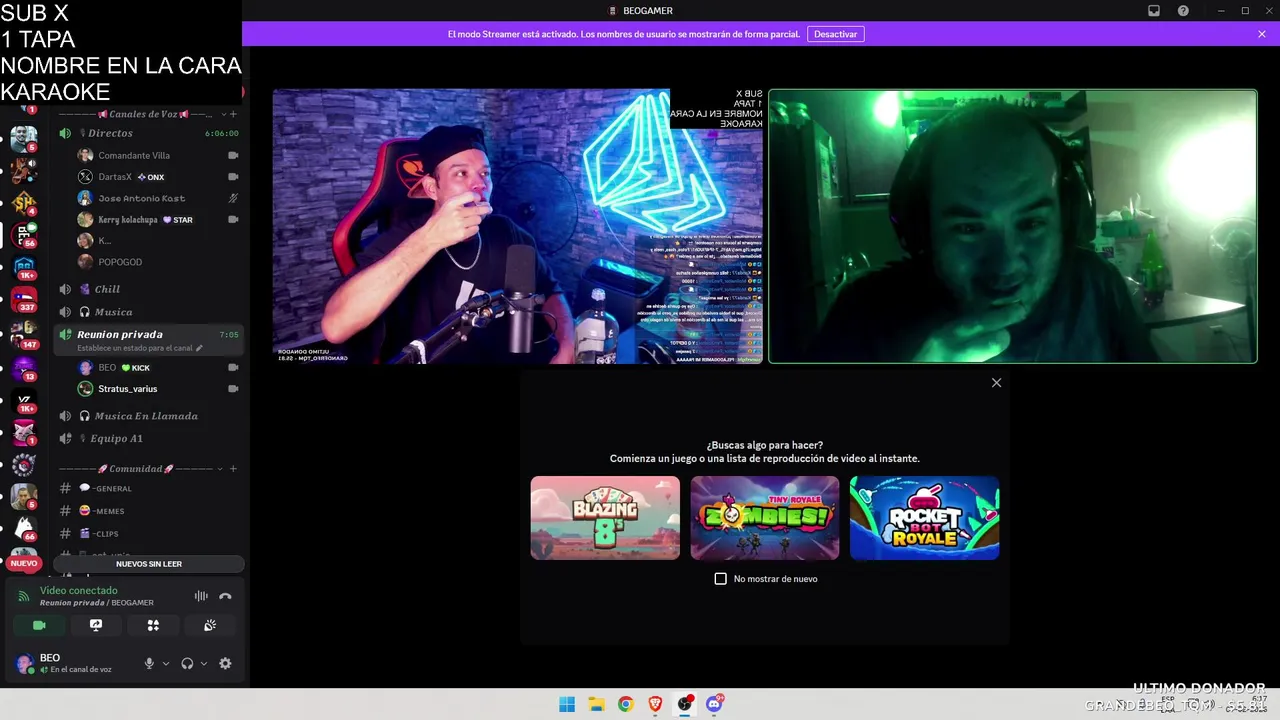Disconnect from the voice call
Screen dimensions: 1280x720
pyautogui.click(x=225, y=596)
